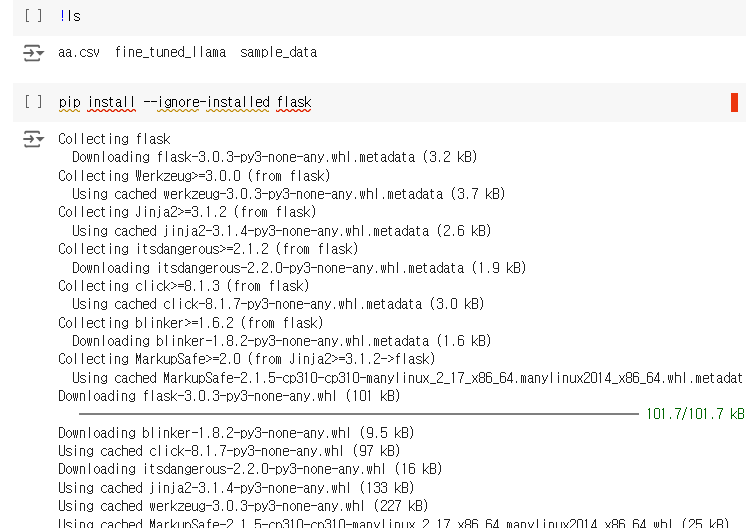Click 'Collecting blinker>=1.6.2 (from flask)' line

coord(191,323)
